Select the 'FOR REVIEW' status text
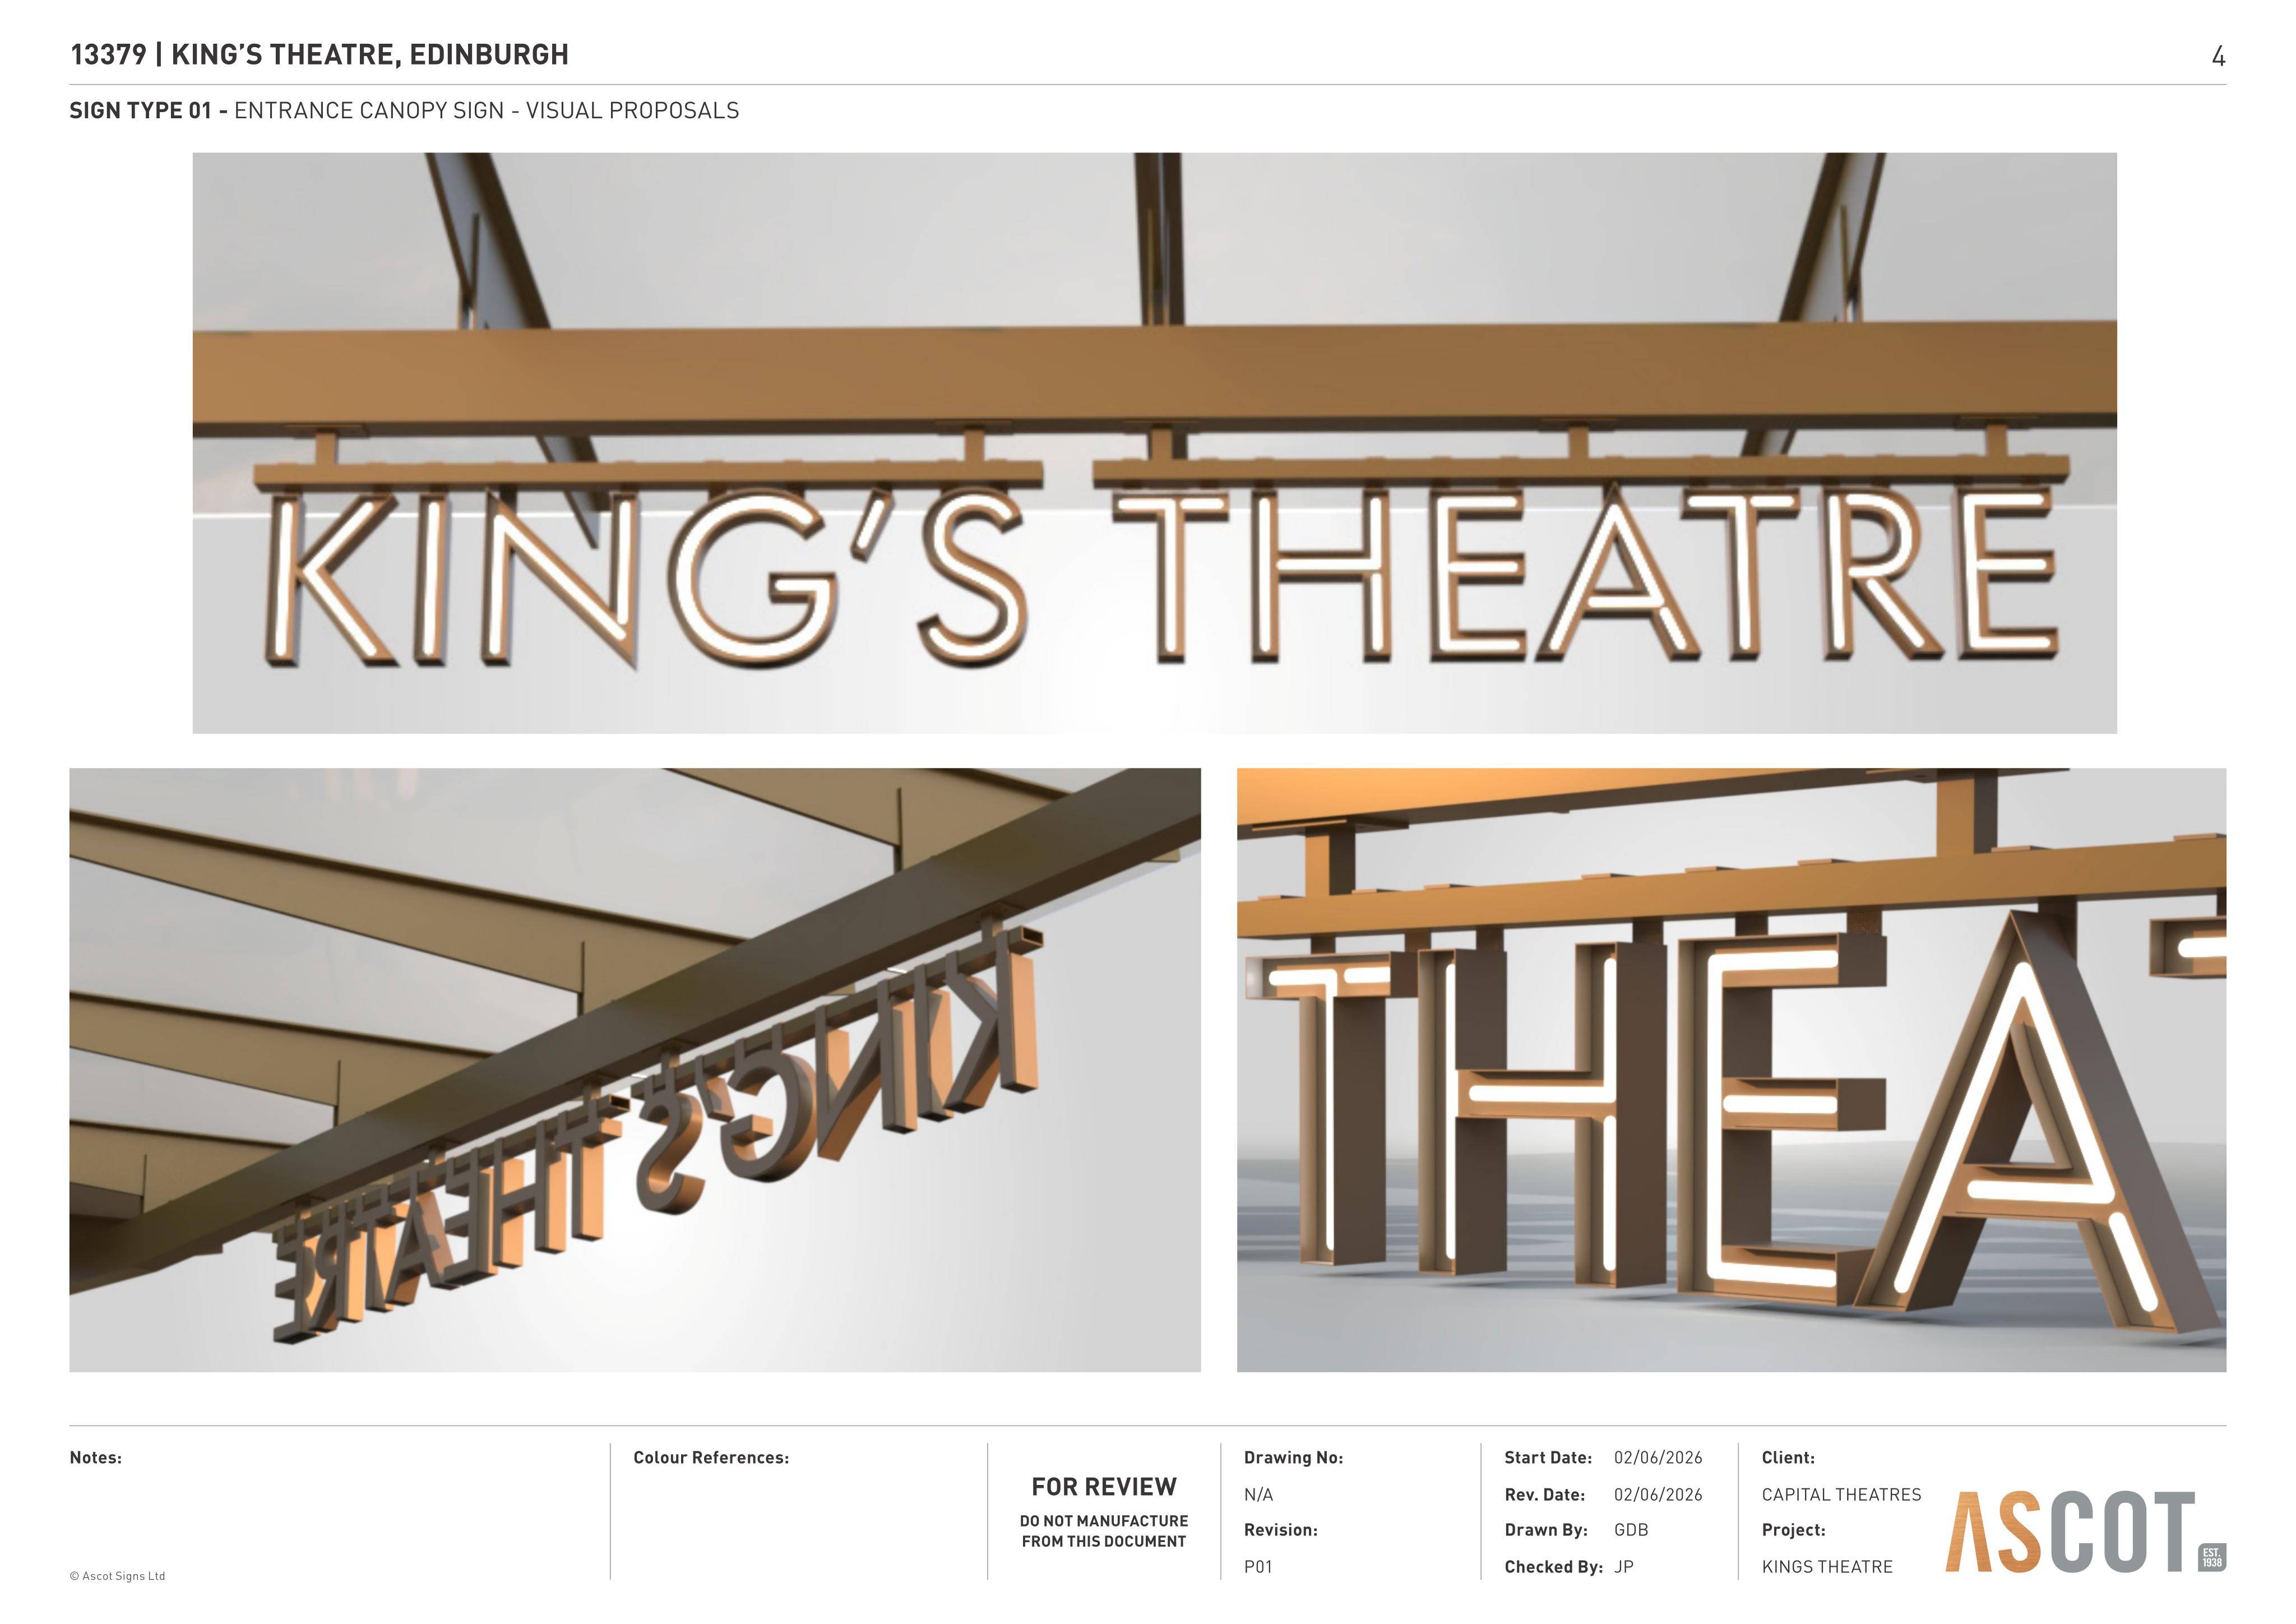Image resolution: width=2296 pixels, height=1624 pixels. [1104, 1487]
